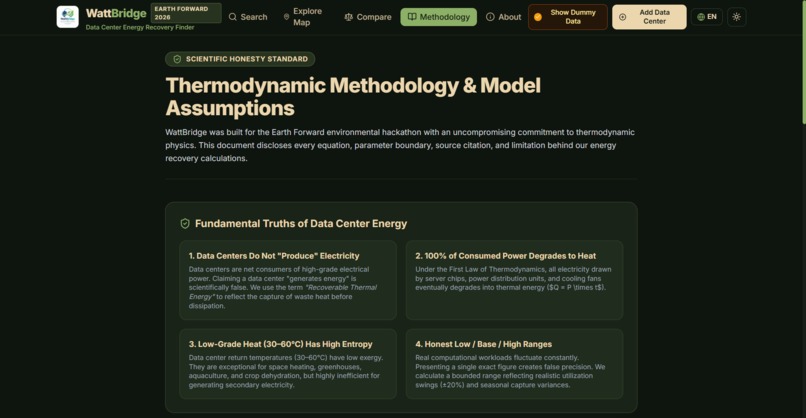The width and height of the screenshot is (806, 418).
Task: Select card '2. 100% of Consumed Power Degrades to Heat'
Action: (x=515, y=280)
